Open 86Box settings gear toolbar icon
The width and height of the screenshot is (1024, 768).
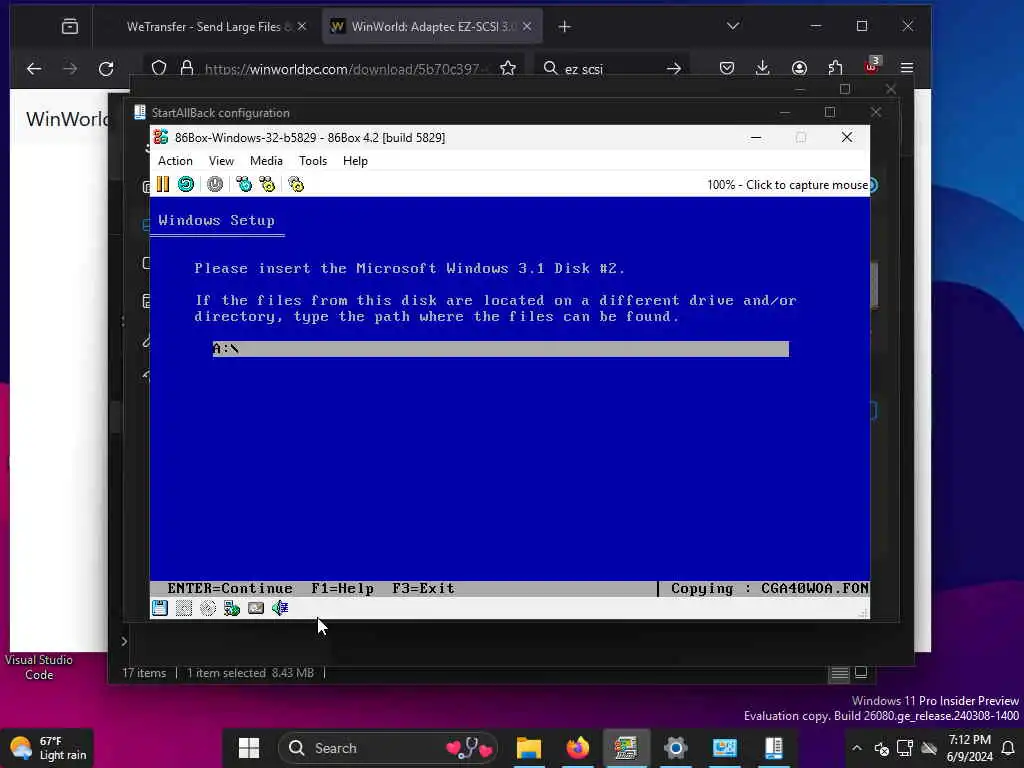(x=296, y=184)
